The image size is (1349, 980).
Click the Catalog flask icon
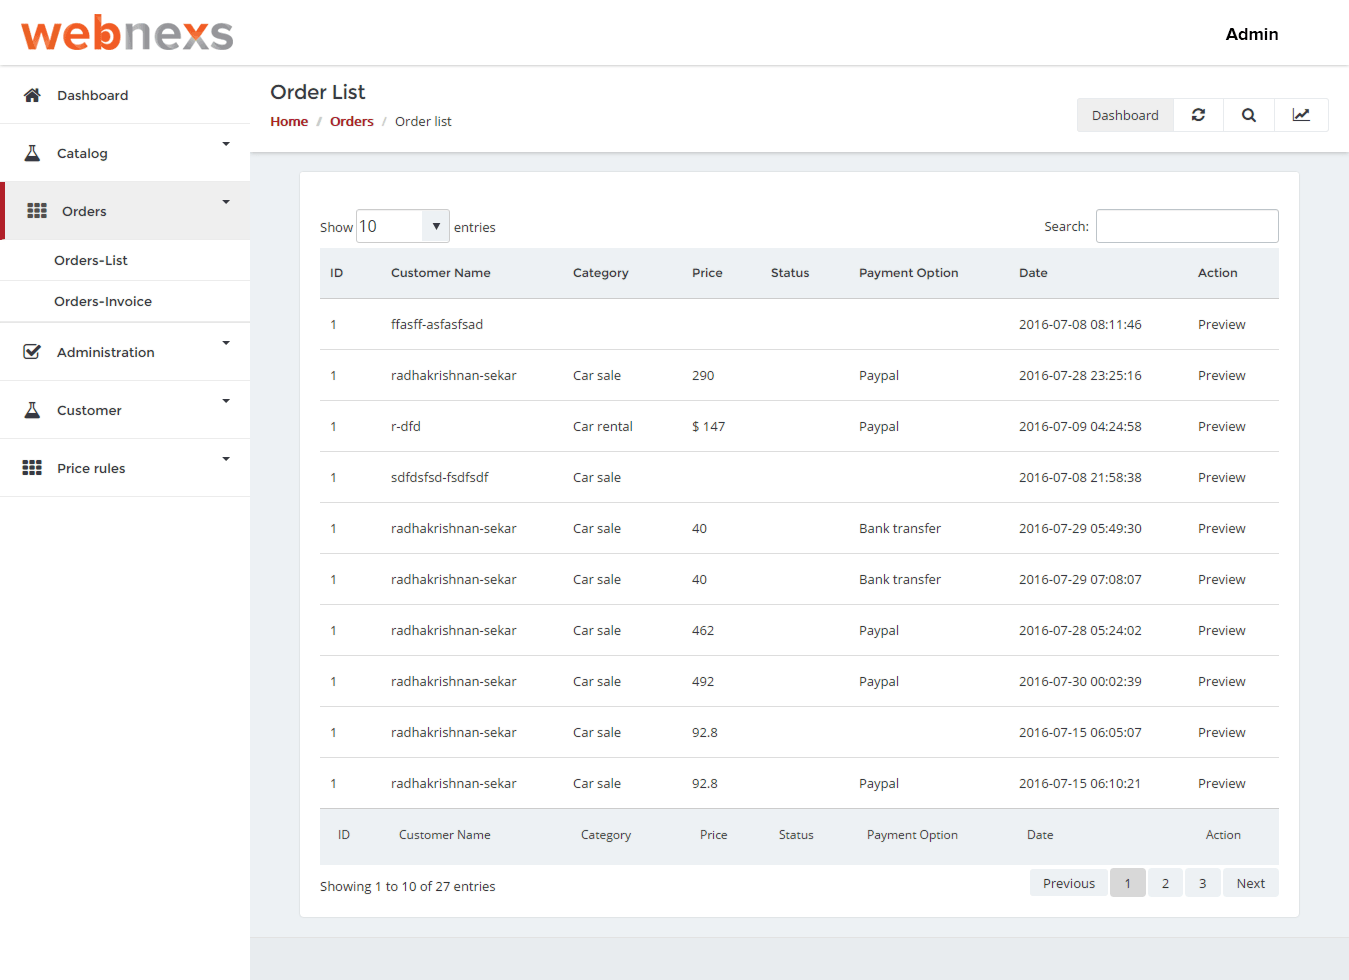pyautogui.click(x=32, y=153)
